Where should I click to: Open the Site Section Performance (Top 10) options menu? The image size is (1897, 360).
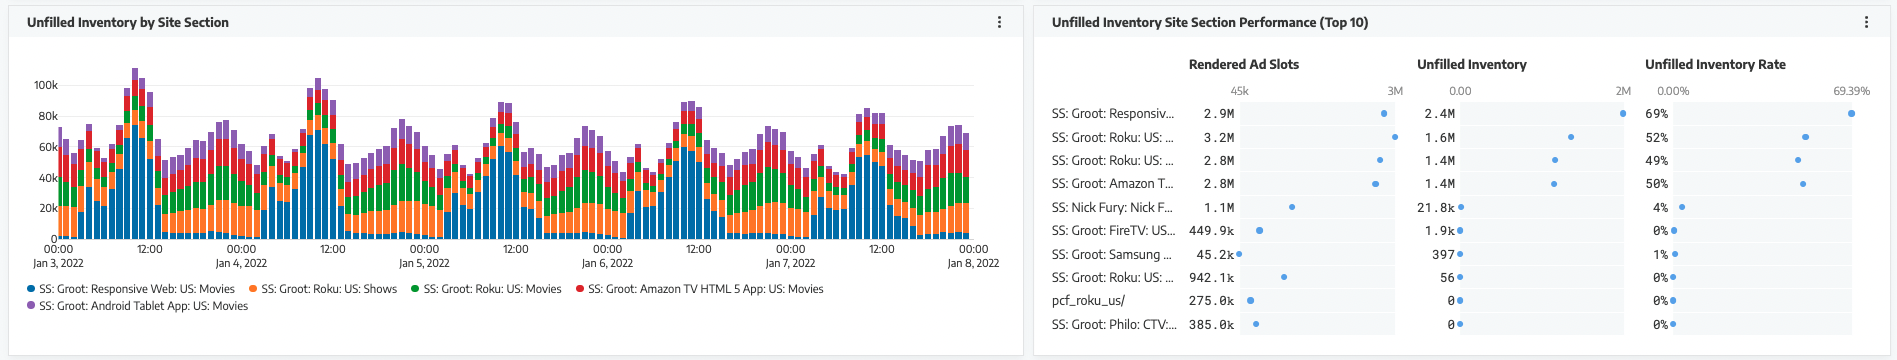(1866, 22)
